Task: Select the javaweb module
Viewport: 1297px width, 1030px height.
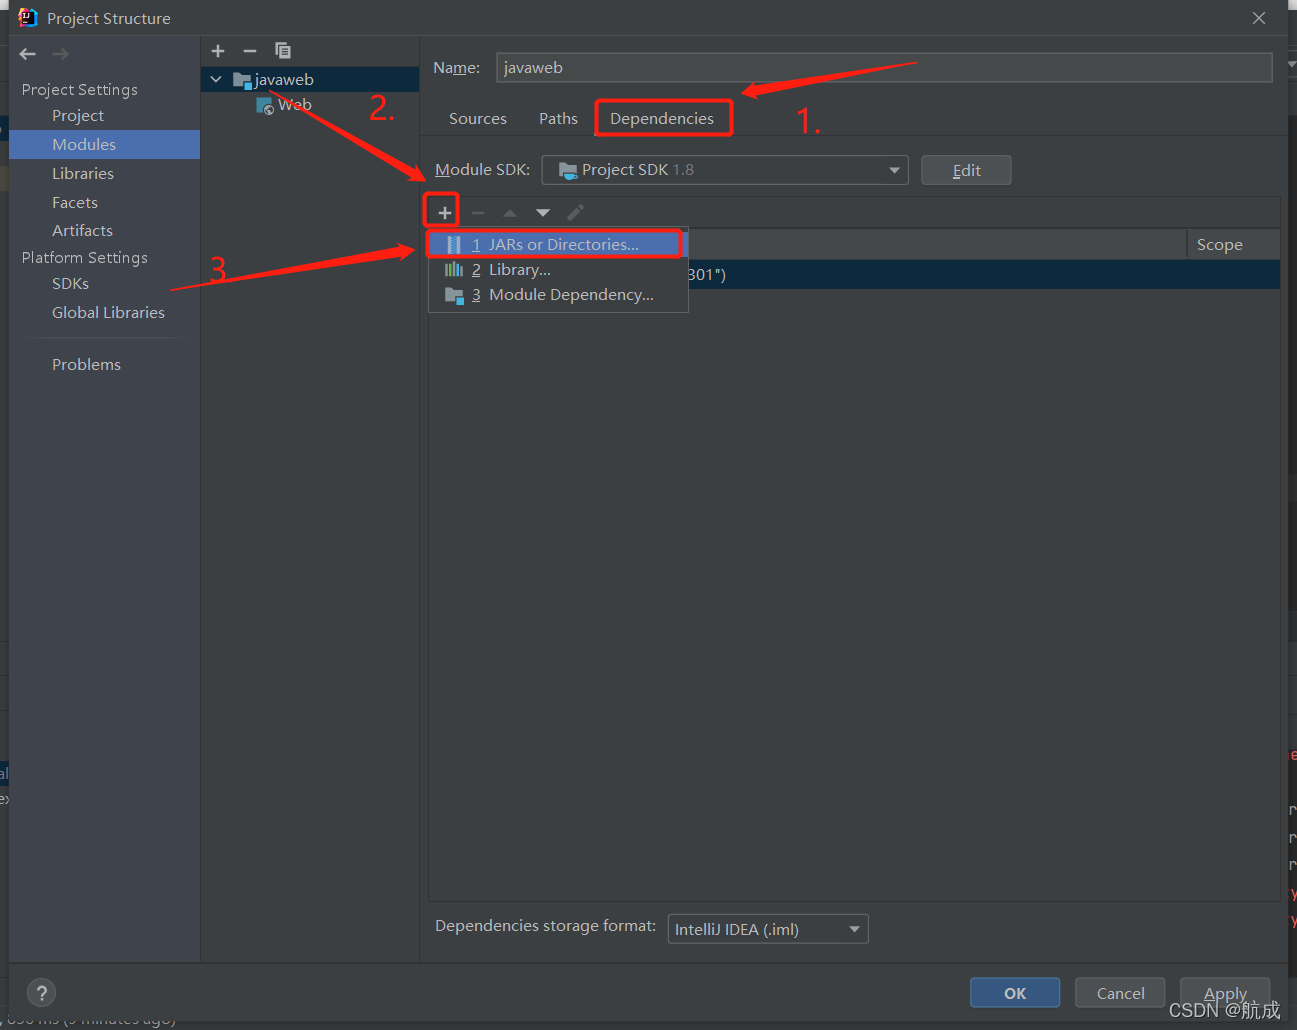Action: pyautogui.click(x=310, y=79)
